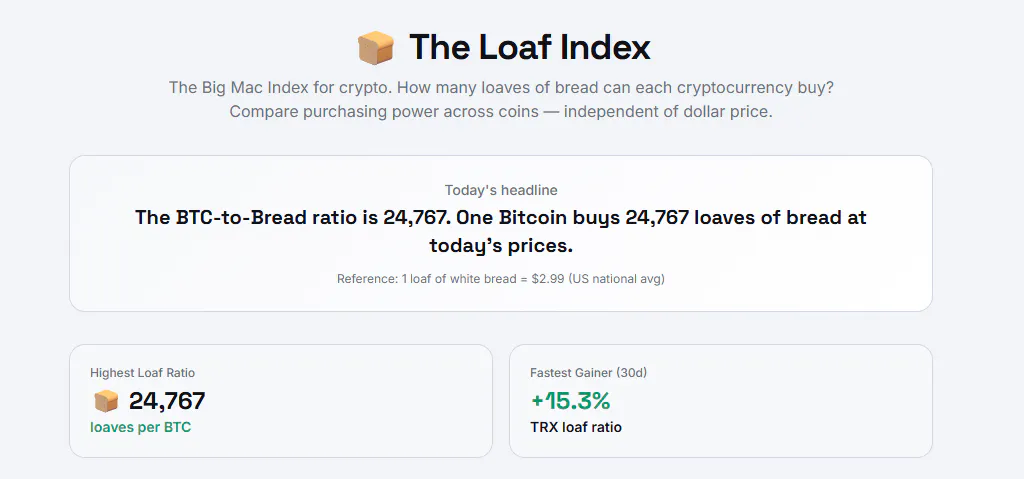Click the Fastest Gainer (30d) label
Viewport: 1024px width, 479px height.
tap(588, 373)
